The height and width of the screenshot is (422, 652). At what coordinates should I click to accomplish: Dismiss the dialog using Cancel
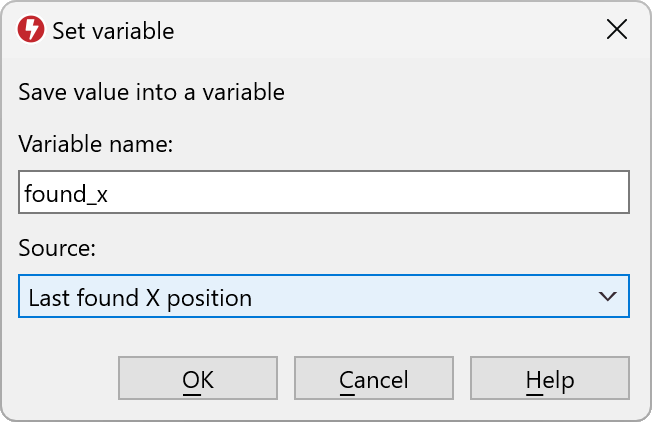[x=374, y=380]
